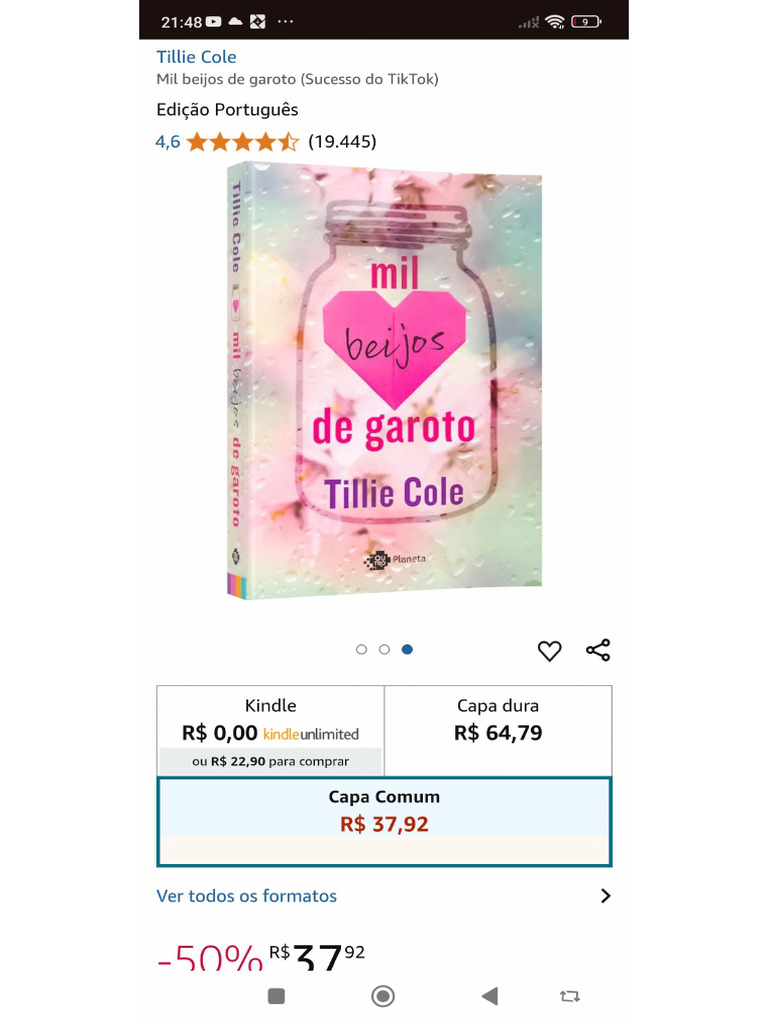The height and width of the screenshot is (1024, 768).
Task: Open the 4,6 star rating reviews
Action: point(266,142)
